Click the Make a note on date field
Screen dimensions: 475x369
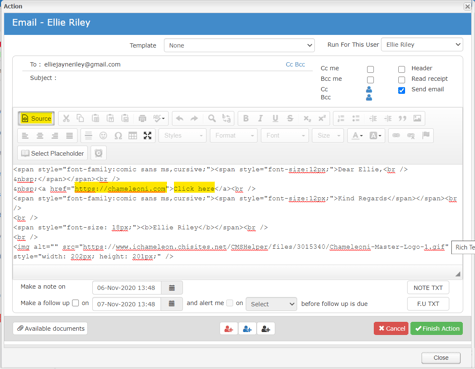(x=127, y=288)
